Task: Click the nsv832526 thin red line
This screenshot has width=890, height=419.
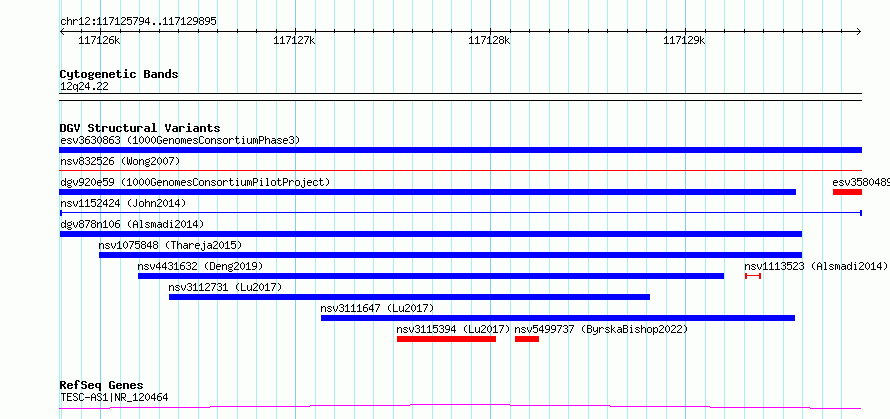Action: click(x=460, y=170)
